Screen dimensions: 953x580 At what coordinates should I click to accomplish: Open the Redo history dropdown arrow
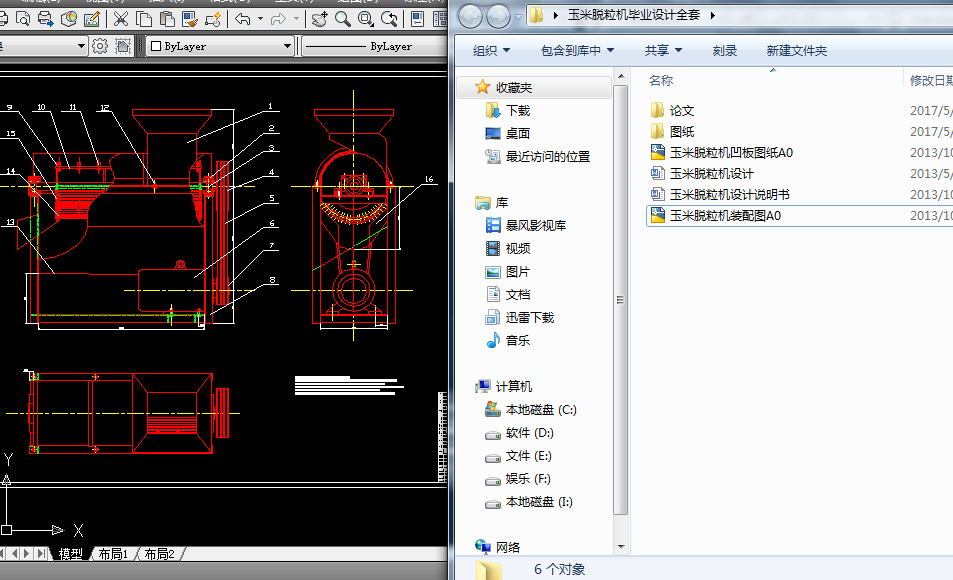tap(296, 19)
